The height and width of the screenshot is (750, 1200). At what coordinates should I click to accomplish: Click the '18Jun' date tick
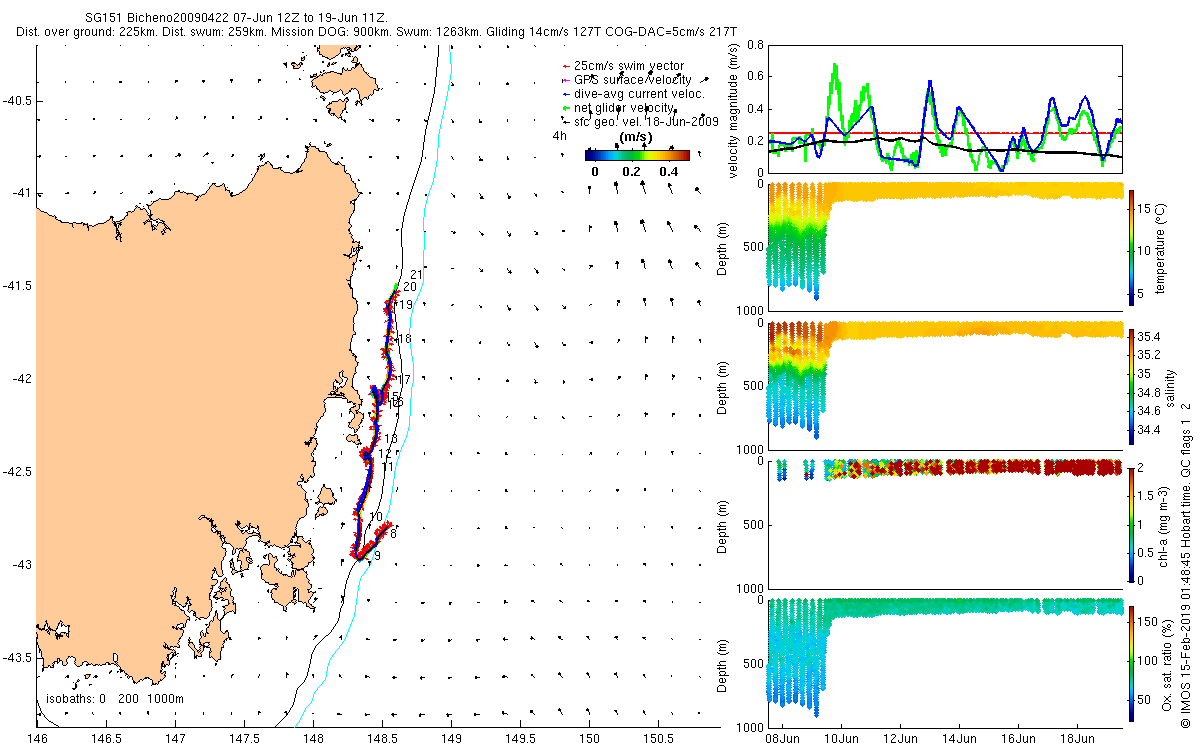[1077, 738]
